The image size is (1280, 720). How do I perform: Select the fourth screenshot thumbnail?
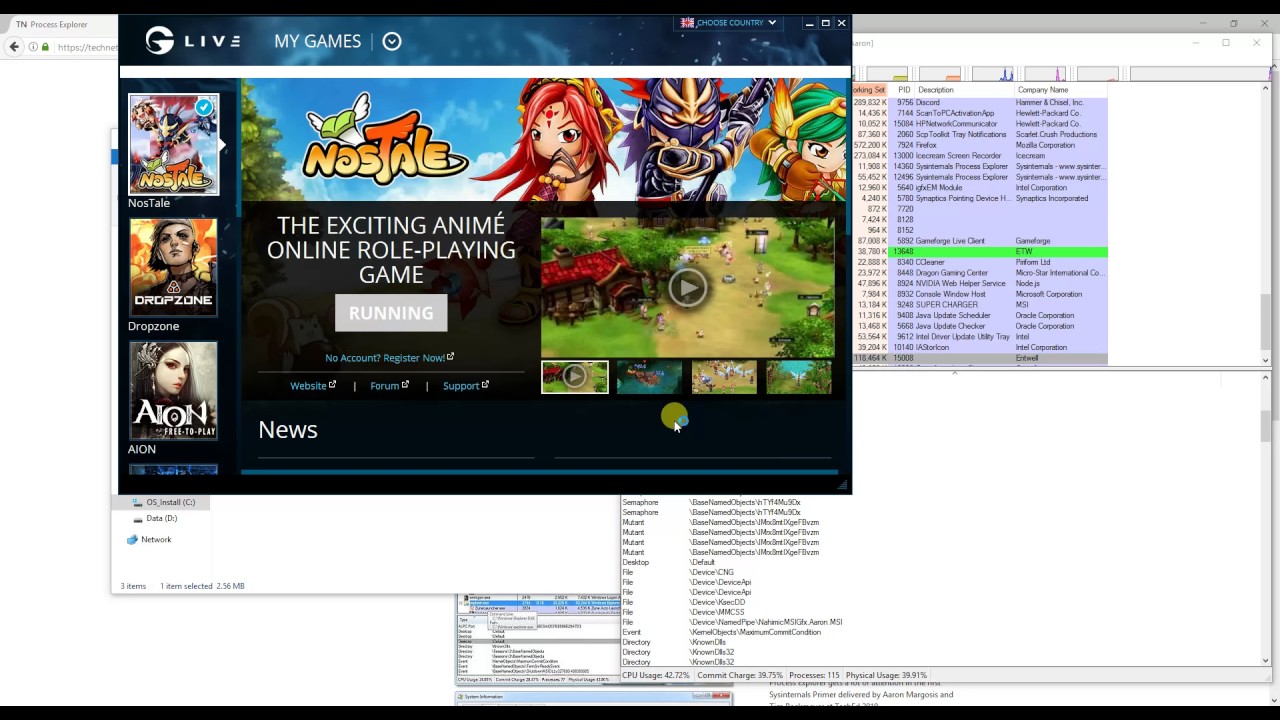tap(799, 377)
